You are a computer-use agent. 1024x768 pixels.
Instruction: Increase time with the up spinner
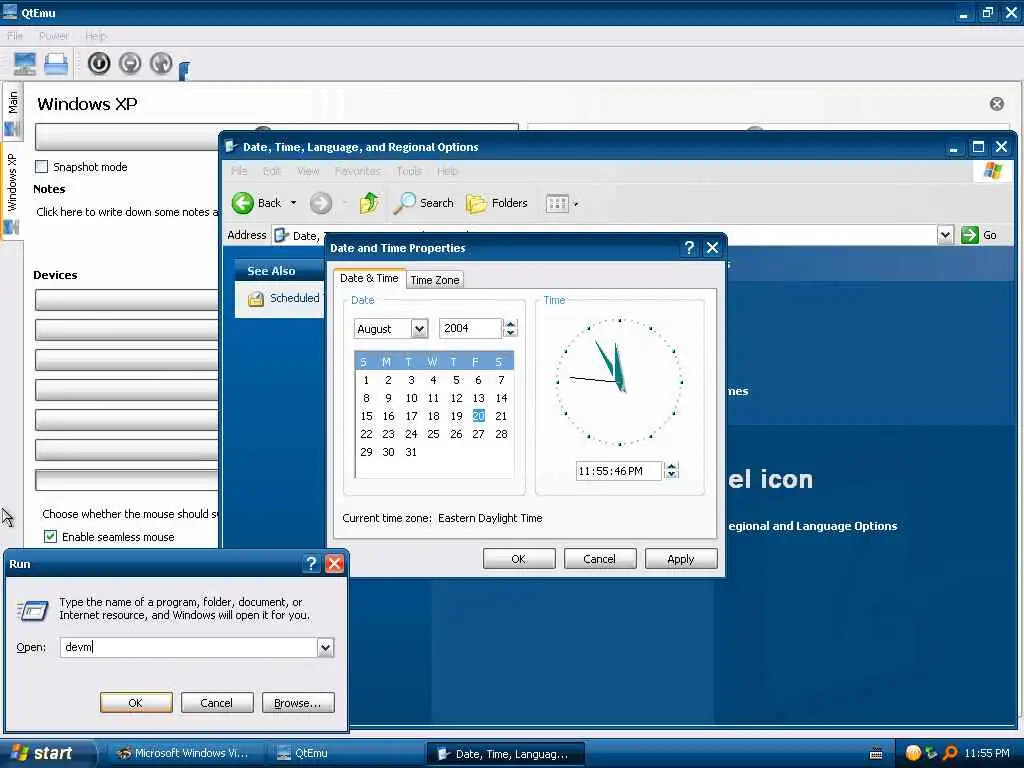pos(671,466)
